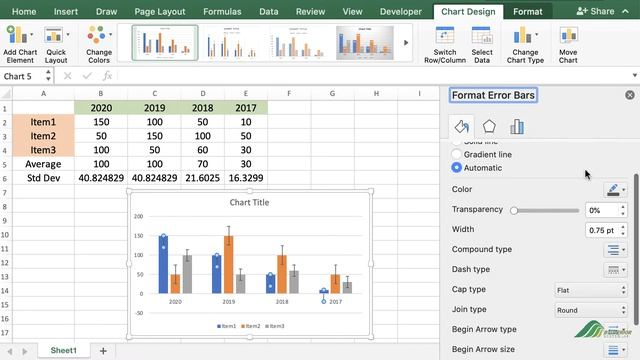This screenshot has height=360, width=640.
Task: Open the Formulas tab
Action: tap(222, 11)
